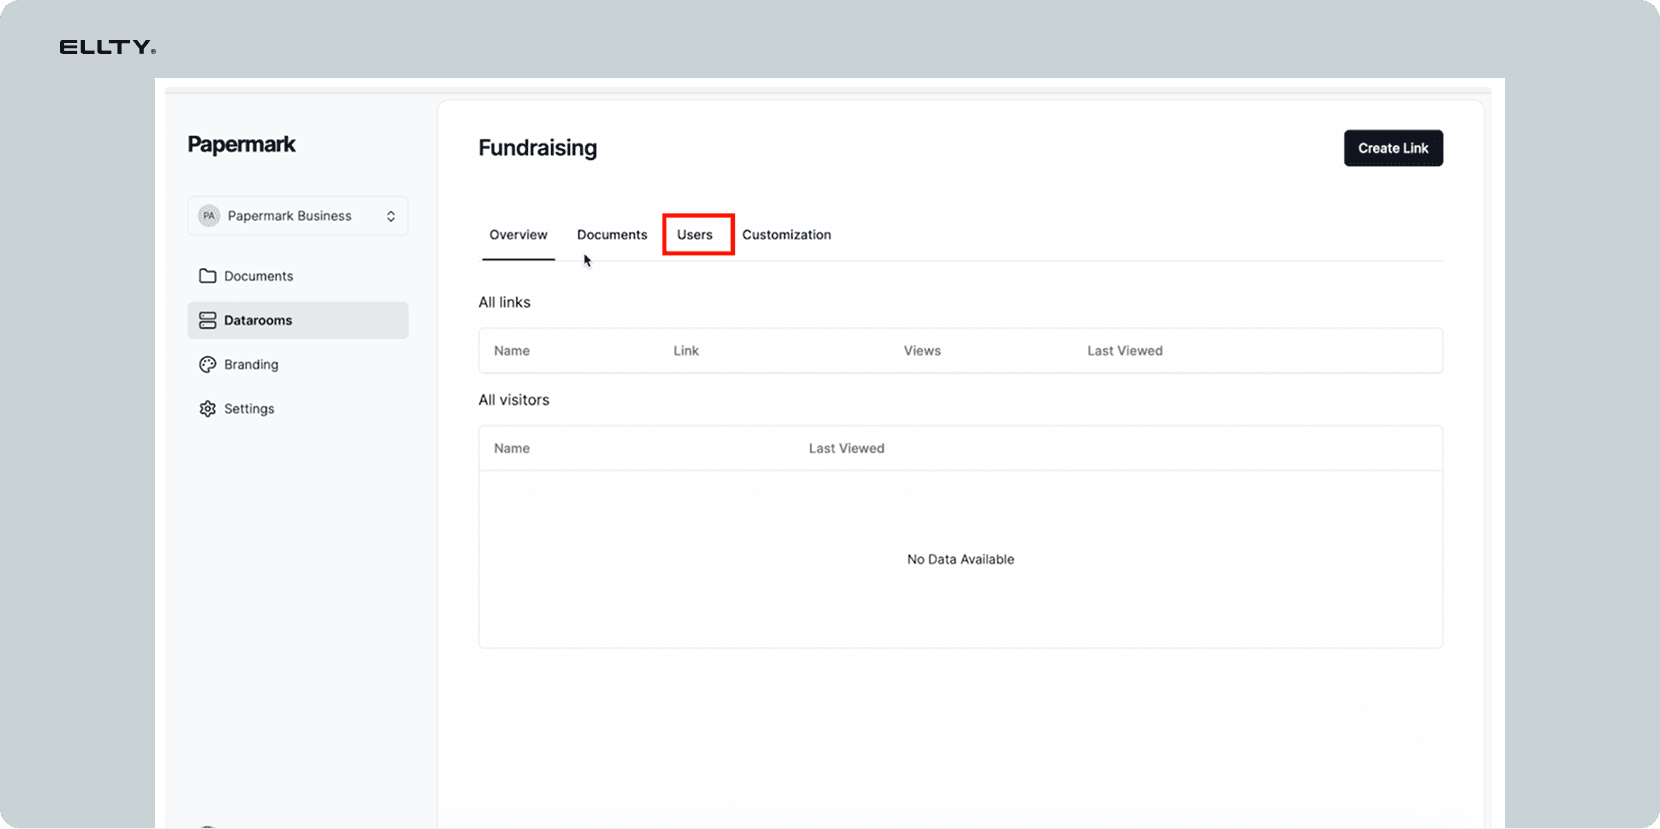Image resolution: width=1660 pixels, height=829 pixels.
Task: Switch to the Documents tab
Action: tap(612, 235)
